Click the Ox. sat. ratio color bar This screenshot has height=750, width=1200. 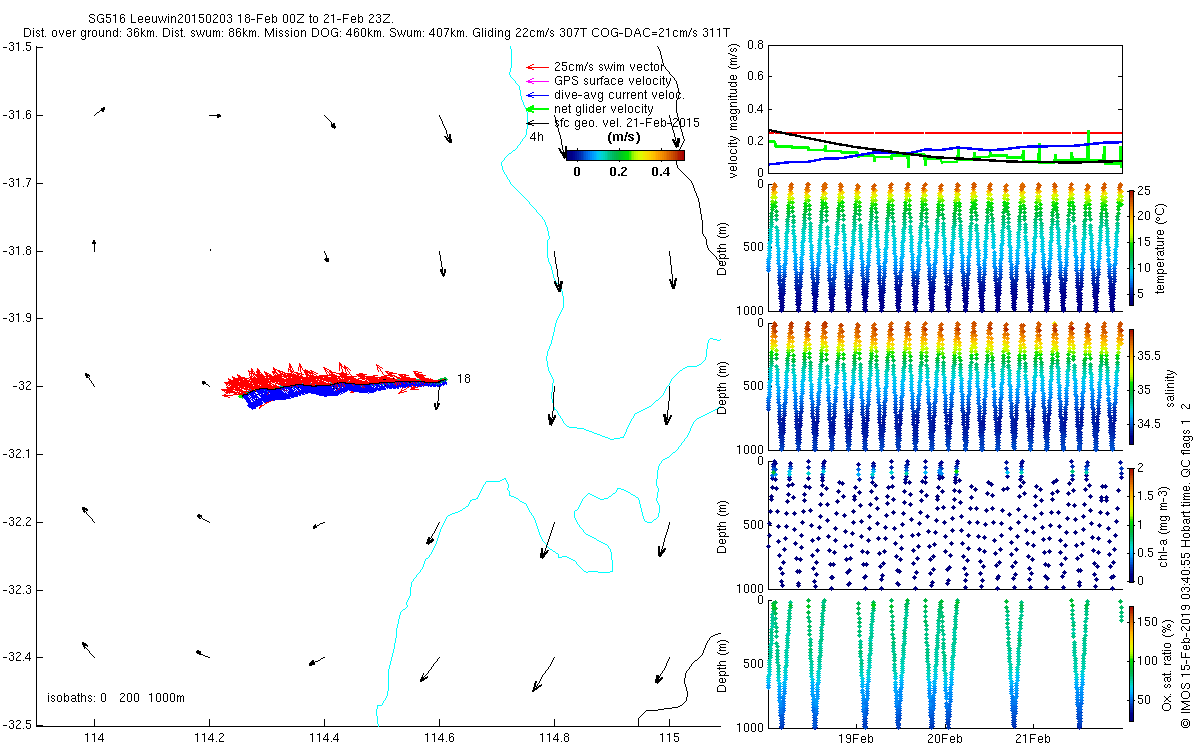pos(1131,664)
